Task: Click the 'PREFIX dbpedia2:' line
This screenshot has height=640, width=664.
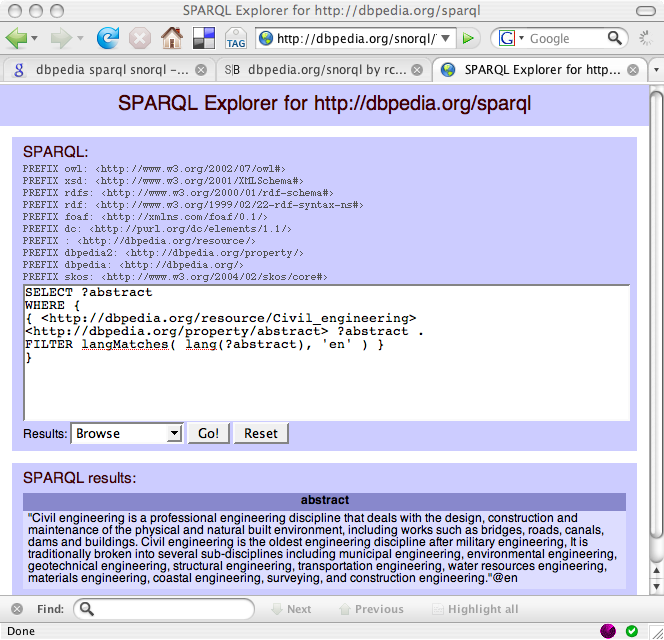Action: point(163,253)
